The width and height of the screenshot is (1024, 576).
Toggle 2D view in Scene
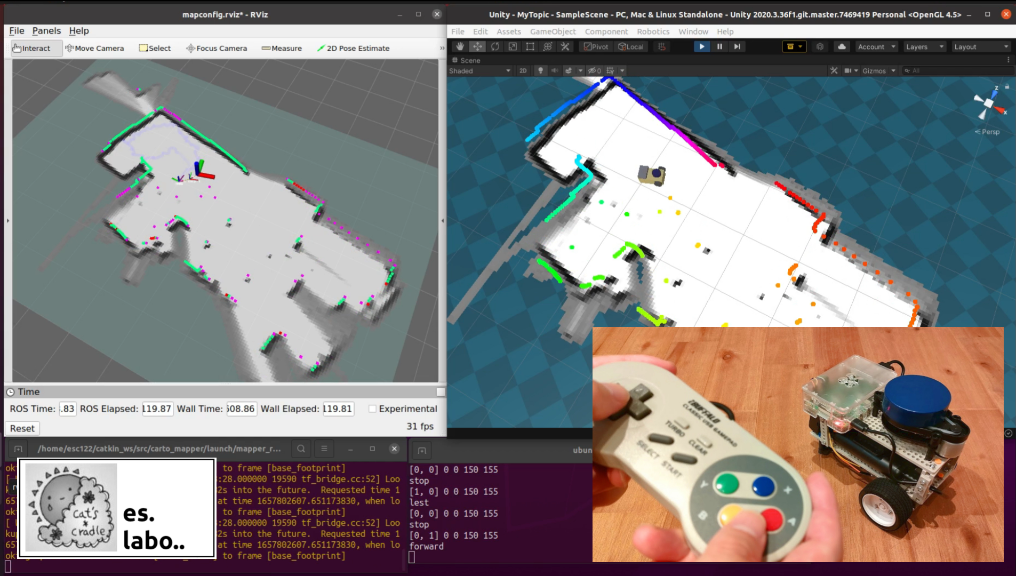click(522, 71)
